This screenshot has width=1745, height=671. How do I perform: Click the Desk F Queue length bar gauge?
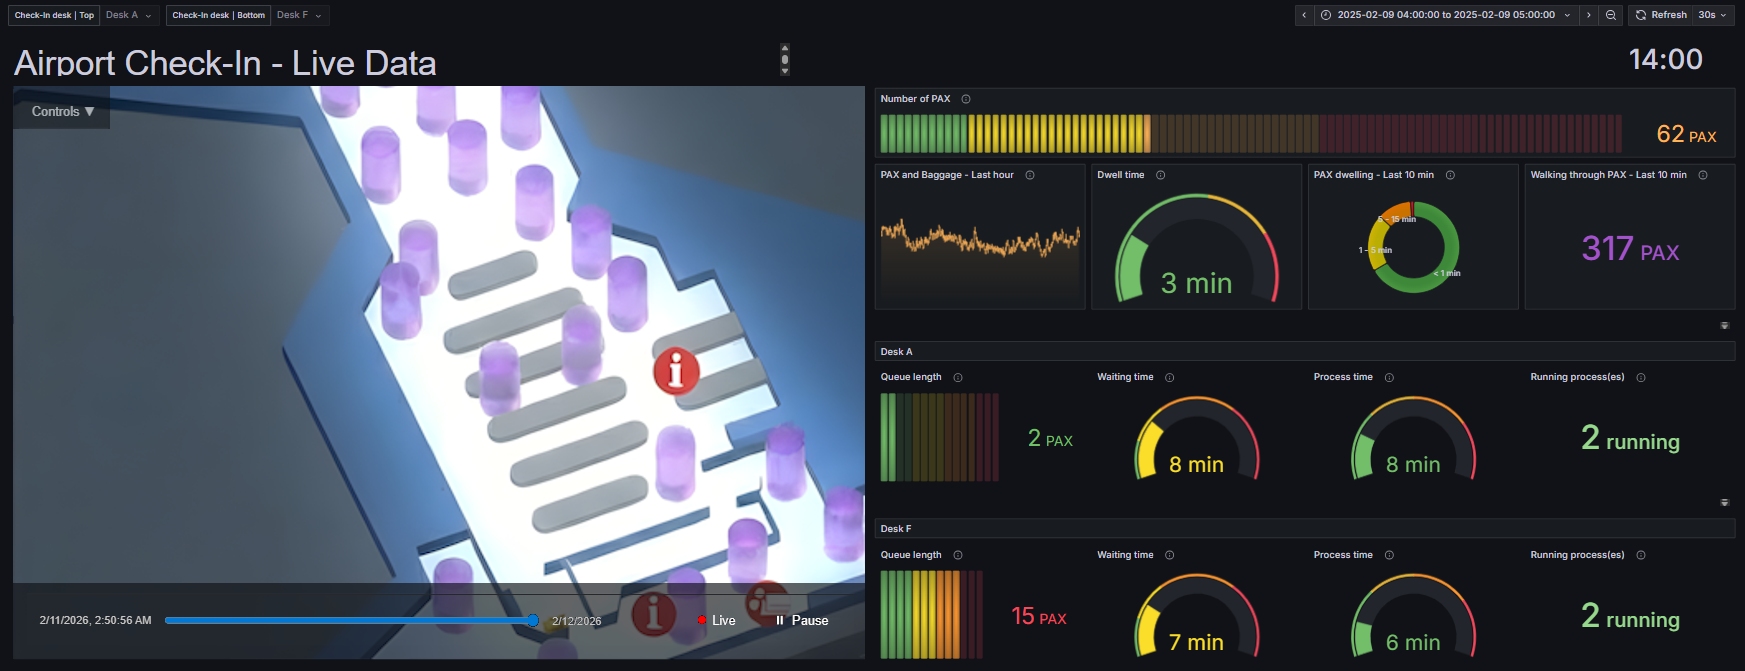pyautogui.click(x=932, y=614)
